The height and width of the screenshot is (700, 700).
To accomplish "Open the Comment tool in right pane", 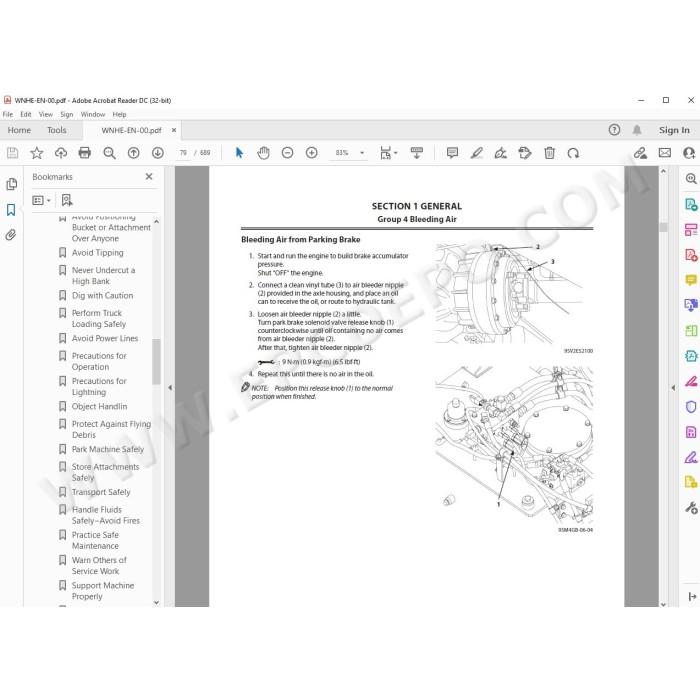I will point(691,280).
